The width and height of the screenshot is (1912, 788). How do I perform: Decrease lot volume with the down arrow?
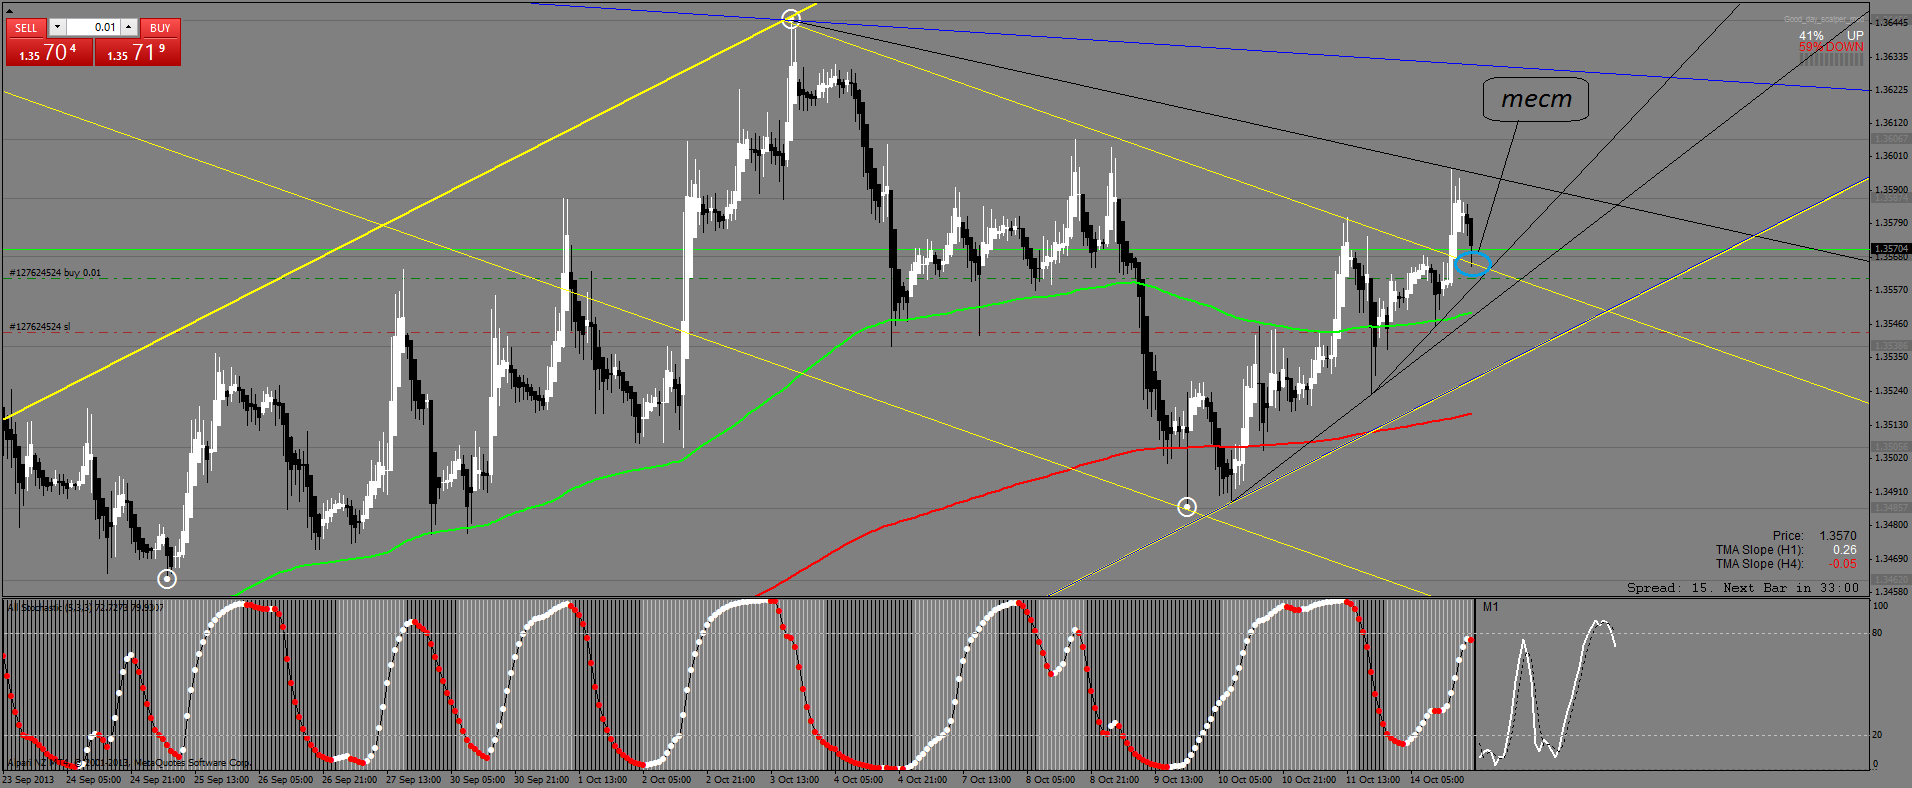(57, 27)
